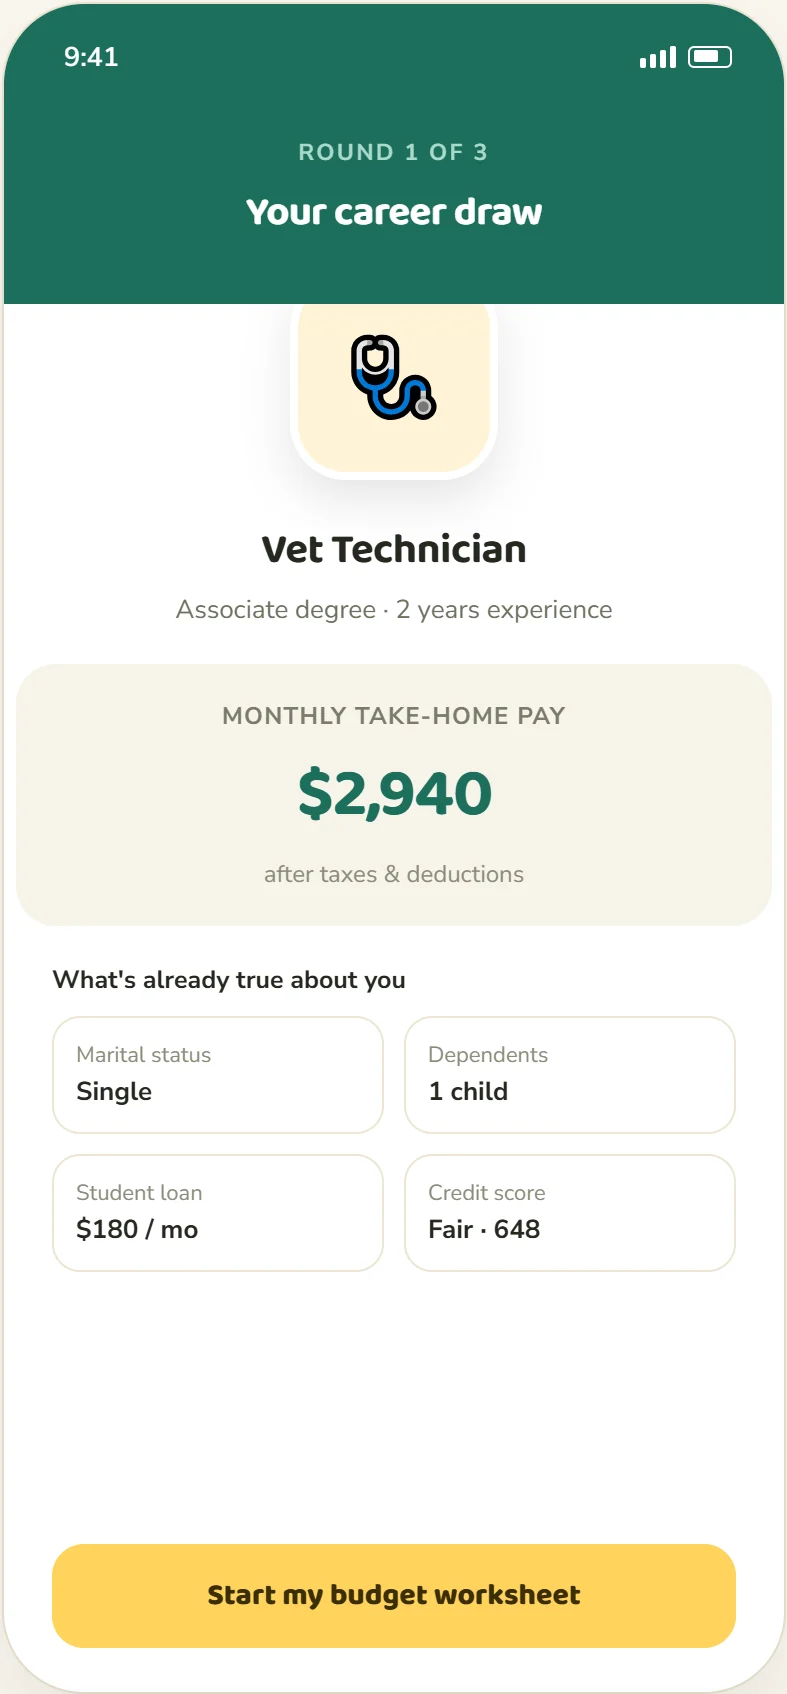
Task: Open the Marital status card
Action: pyautogui.click(x=218, y=1075)
